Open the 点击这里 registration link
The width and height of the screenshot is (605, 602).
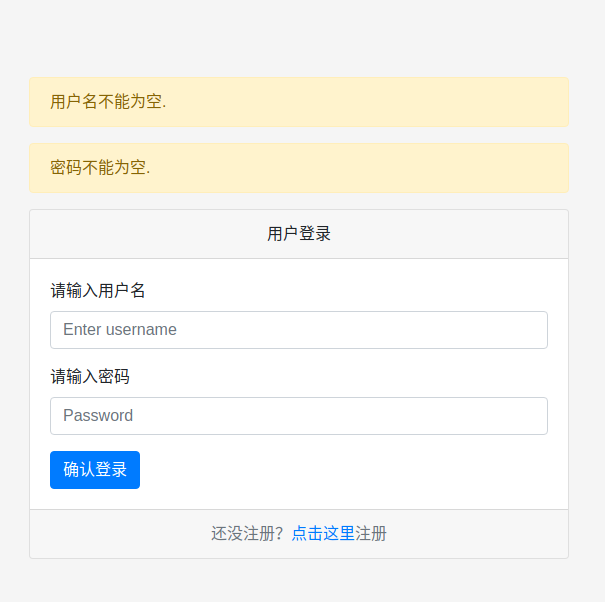(323, 534)
